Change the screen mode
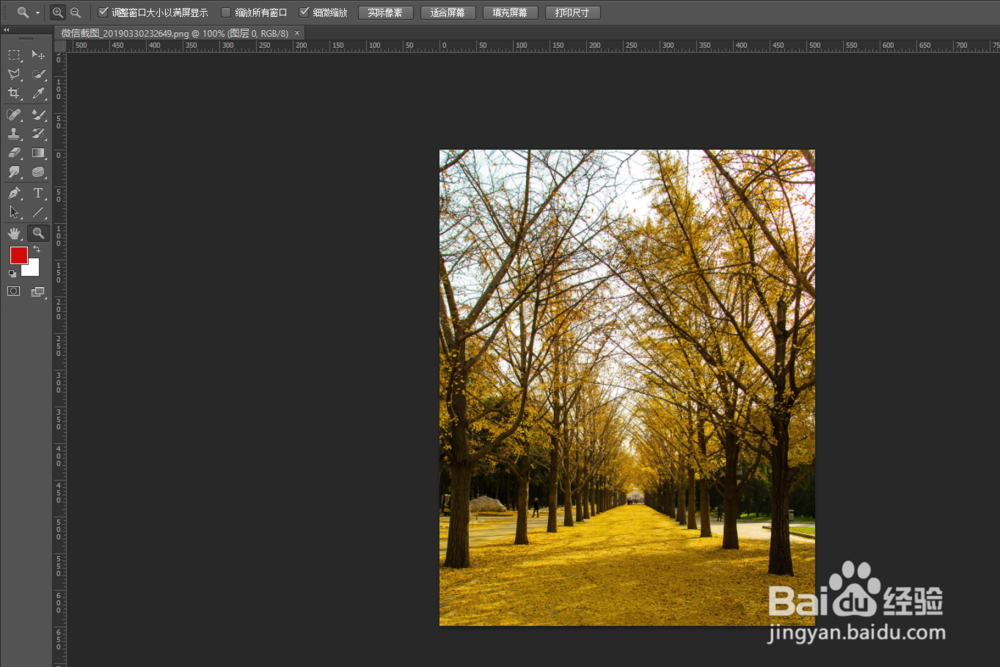1000x667 pixels. coord(38,292)
